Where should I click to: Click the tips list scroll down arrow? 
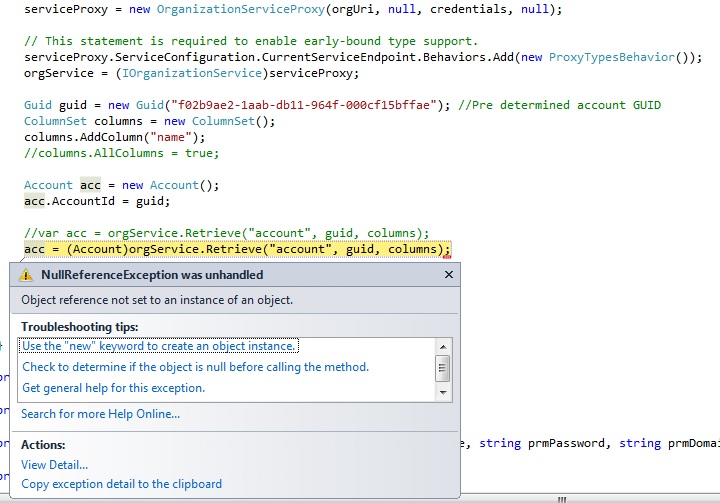tap(443, 392)
